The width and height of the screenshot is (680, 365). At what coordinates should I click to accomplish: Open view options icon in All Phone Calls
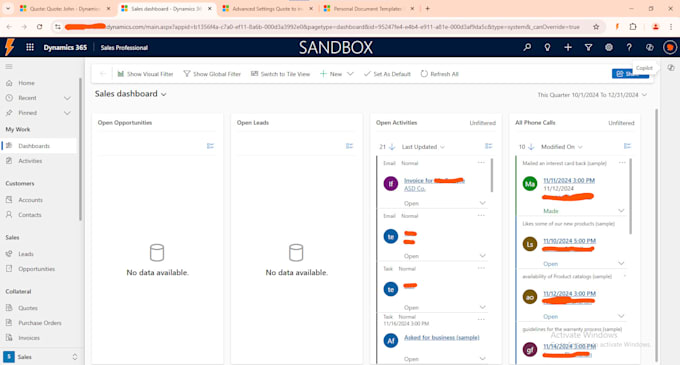point(627,146)
